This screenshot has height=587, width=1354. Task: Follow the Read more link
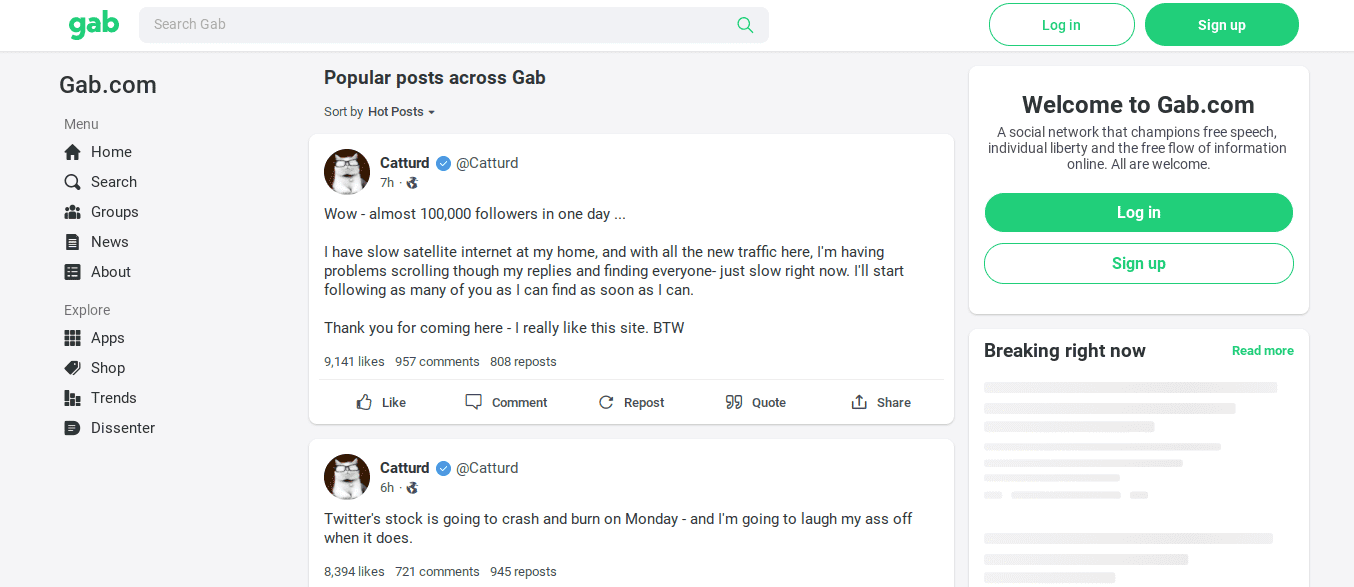[x=1262, y=351]
